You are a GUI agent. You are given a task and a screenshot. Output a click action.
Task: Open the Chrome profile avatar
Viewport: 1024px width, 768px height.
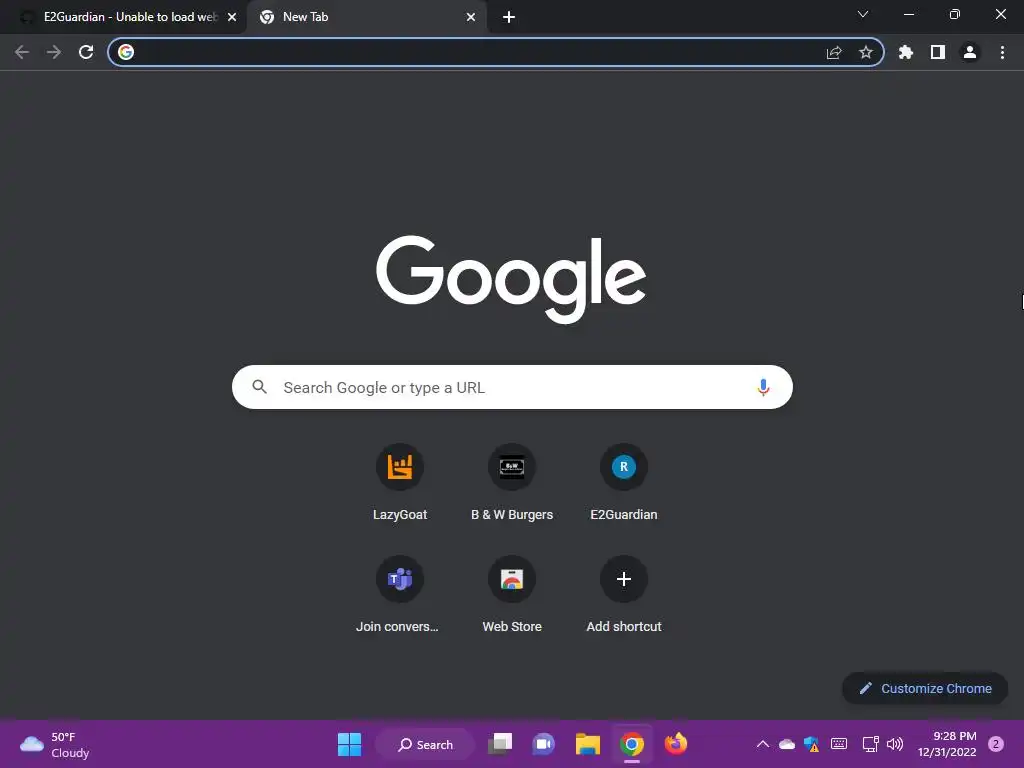tap(970, 52)
